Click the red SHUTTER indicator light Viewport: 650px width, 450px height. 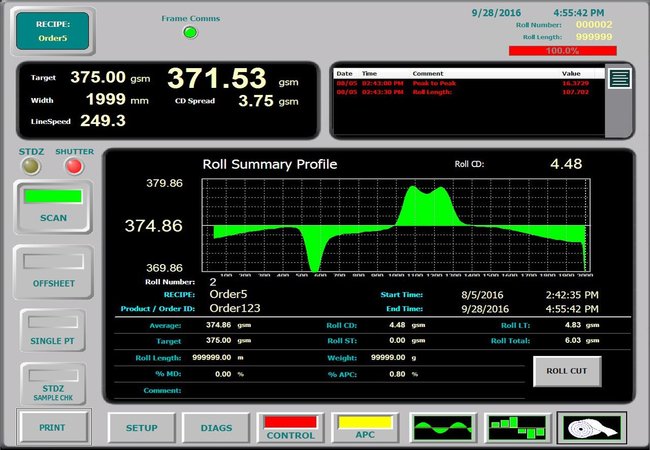click(73, 166)
